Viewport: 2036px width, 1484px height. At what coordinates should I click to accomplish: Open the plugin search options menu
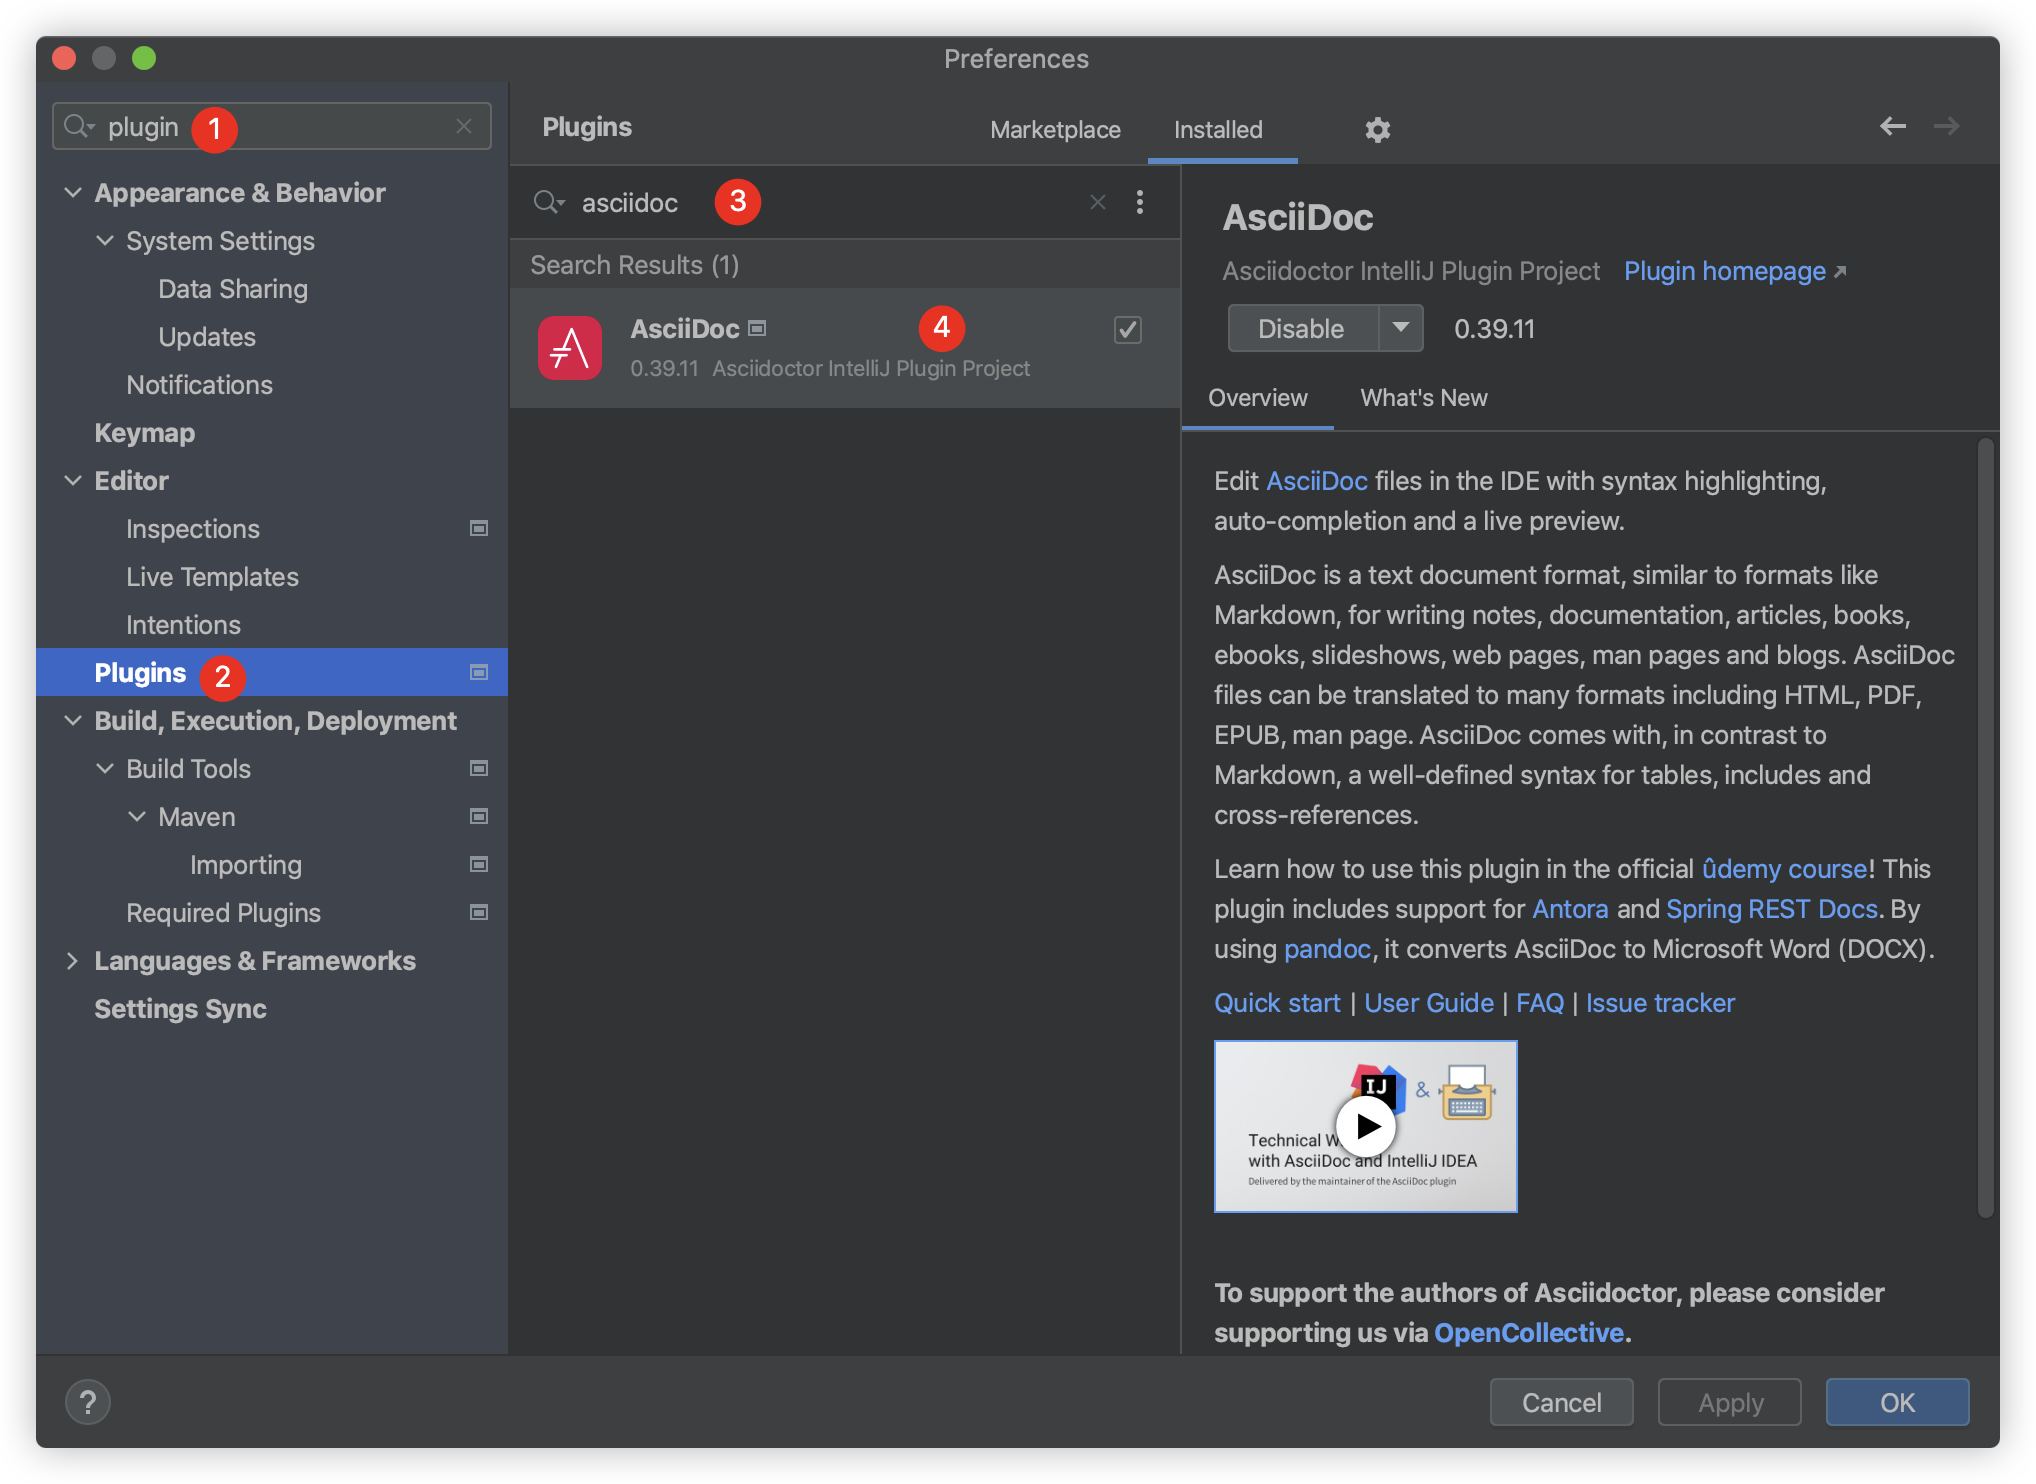(x=1140, y=203)
